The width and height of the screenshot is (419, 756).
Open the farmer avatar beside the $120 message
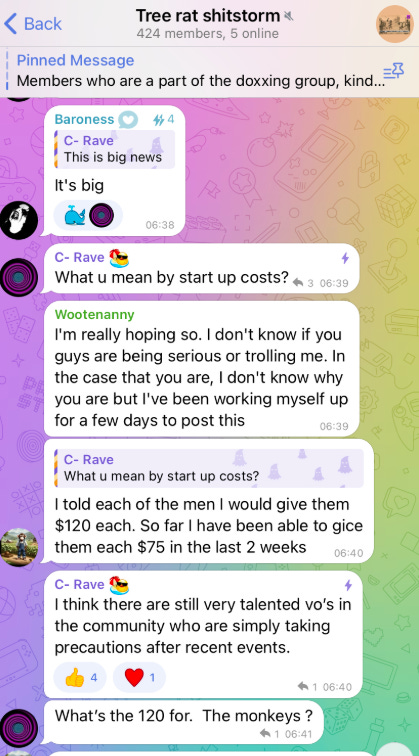[19, 547]
